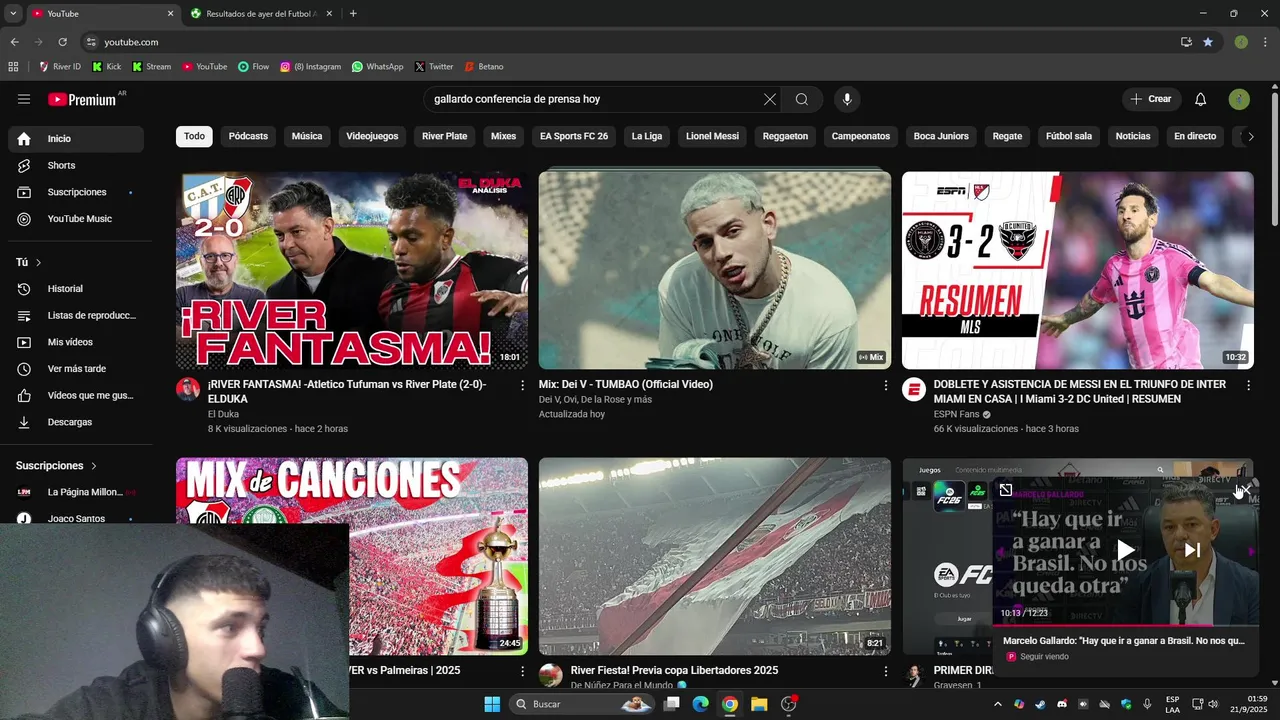Play the miniplayer video
The height and width of the screenshot is (720, 1280).
[1125, 550]
